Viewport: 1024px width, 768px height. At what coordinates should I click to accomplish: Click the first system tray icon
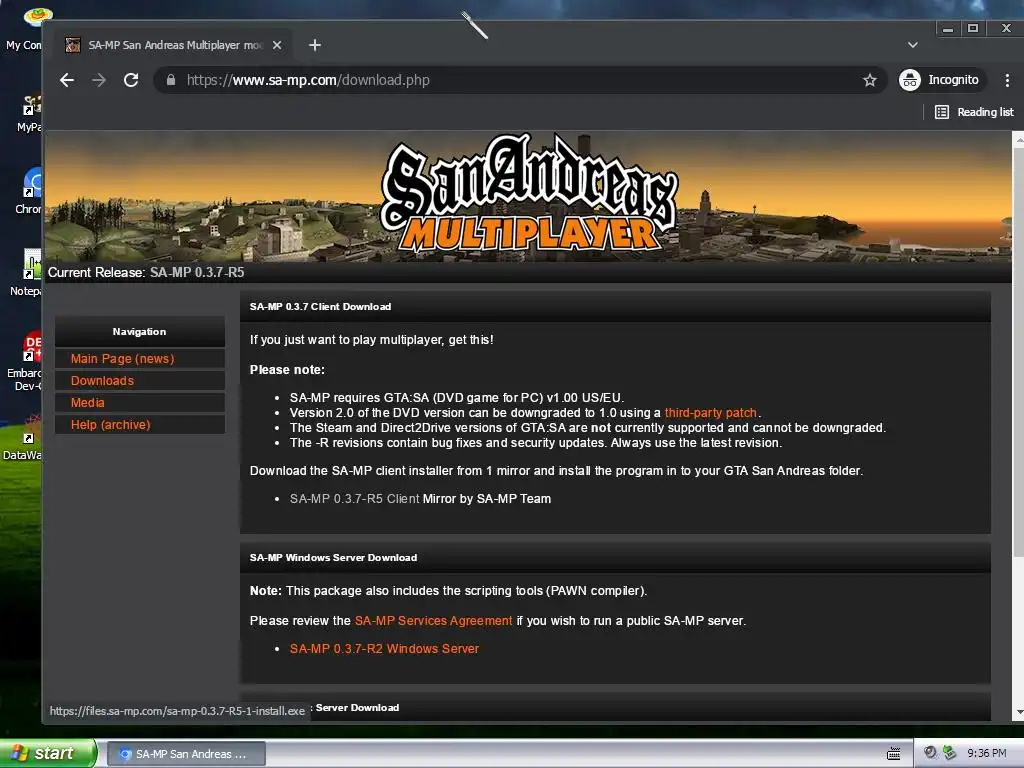(x=930, y=753)
